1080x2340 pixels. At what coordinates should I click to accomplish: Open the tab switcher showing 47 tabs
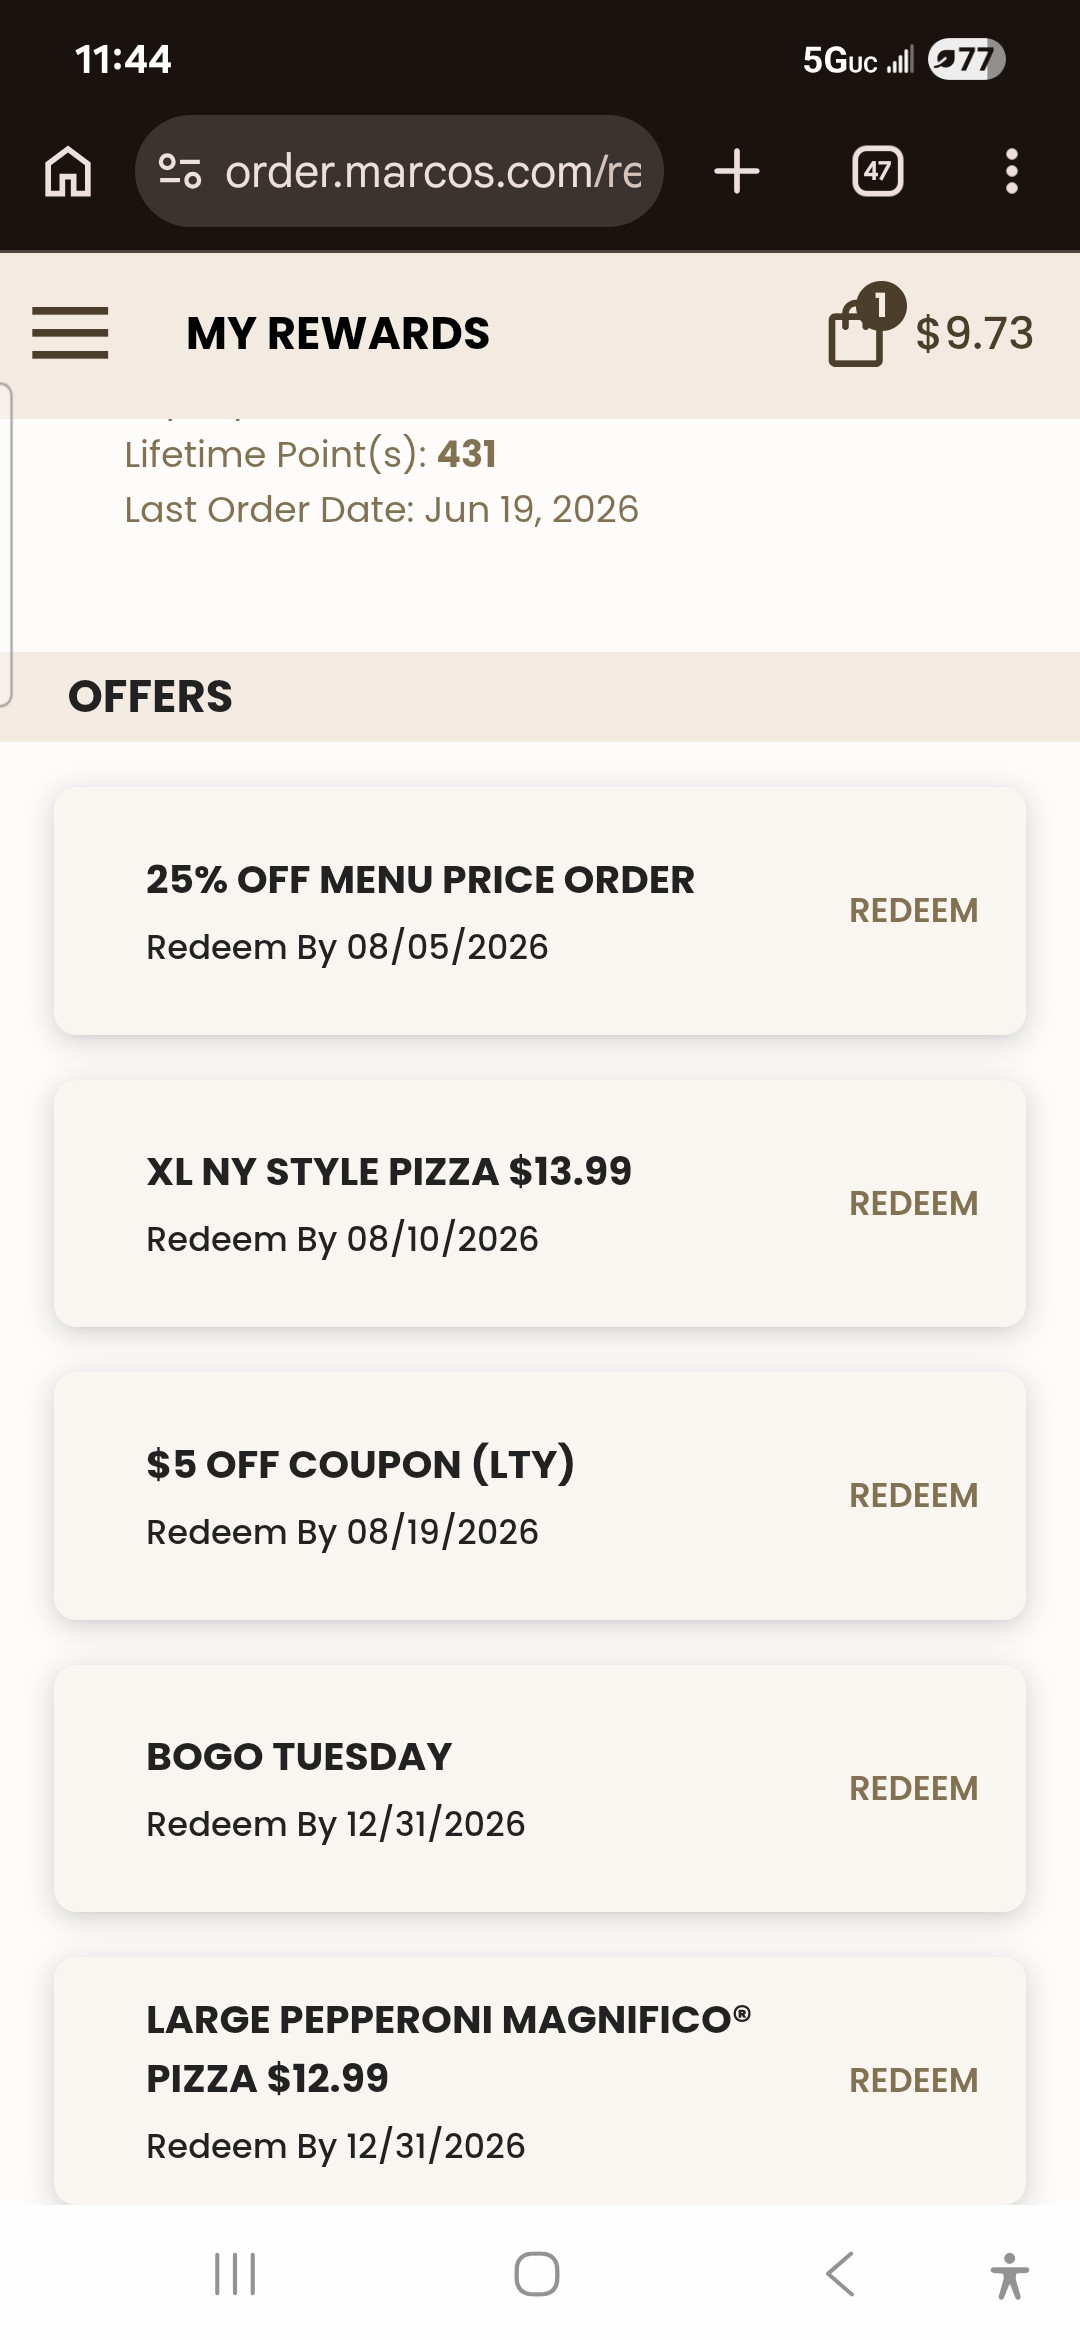(877, 171)
